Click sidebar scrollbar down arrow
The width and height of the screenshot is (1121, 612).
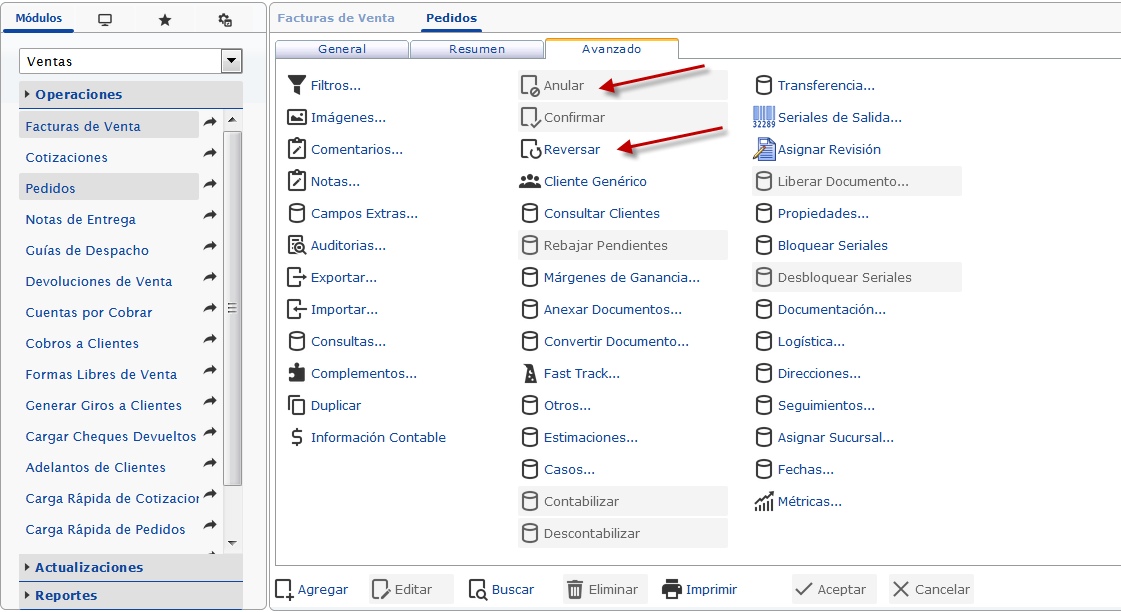tap(232, 543)
